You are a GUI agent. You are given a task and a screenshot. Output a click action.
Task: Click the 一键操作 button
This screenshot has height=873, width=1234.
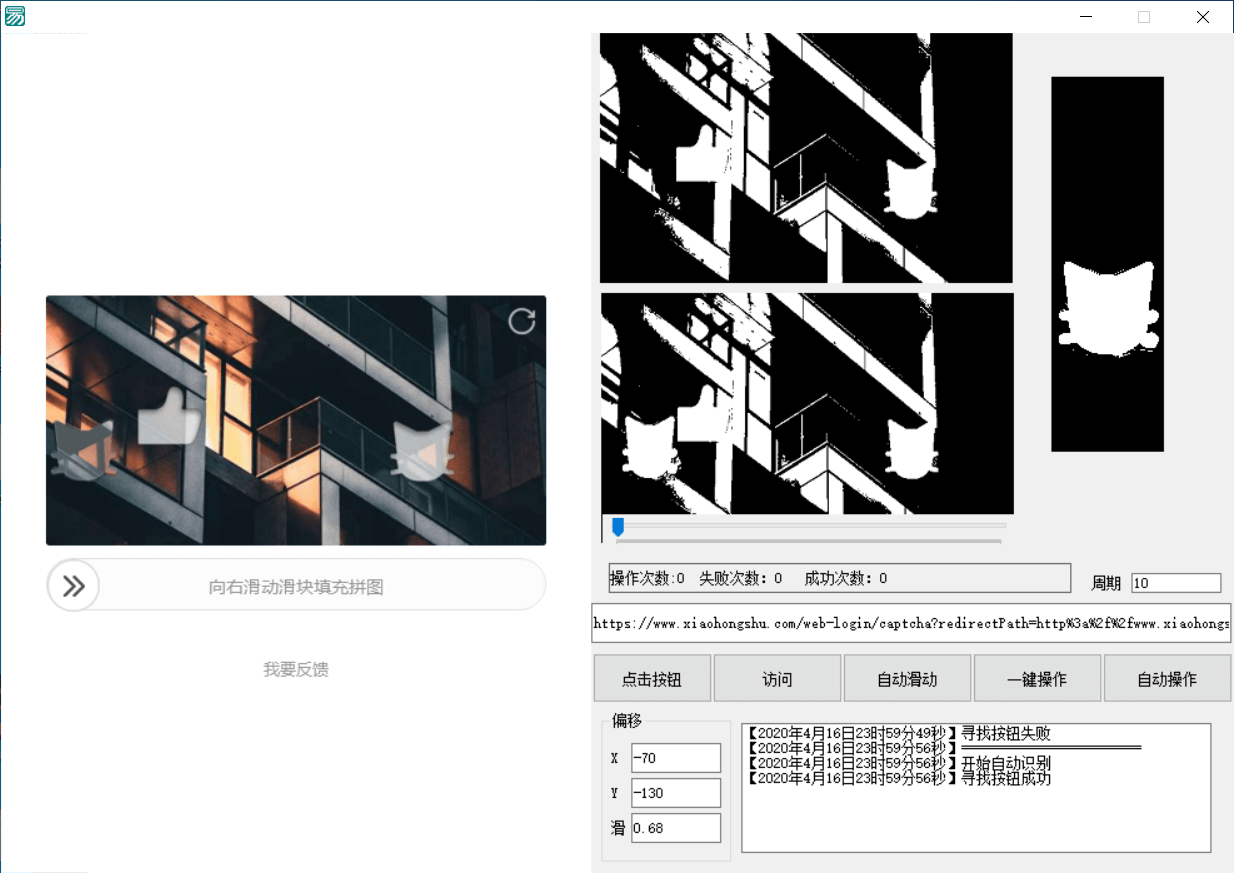[x=1037, y=678]
